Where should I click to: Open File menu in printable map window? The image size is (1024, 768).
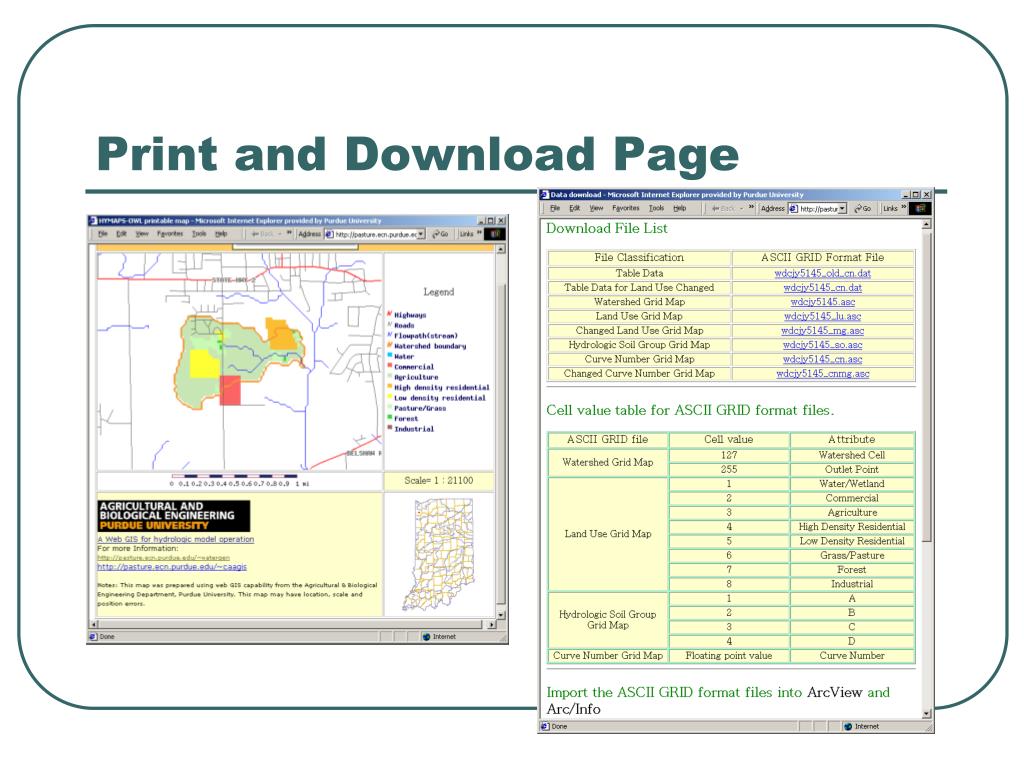click(x=103, y=234)
